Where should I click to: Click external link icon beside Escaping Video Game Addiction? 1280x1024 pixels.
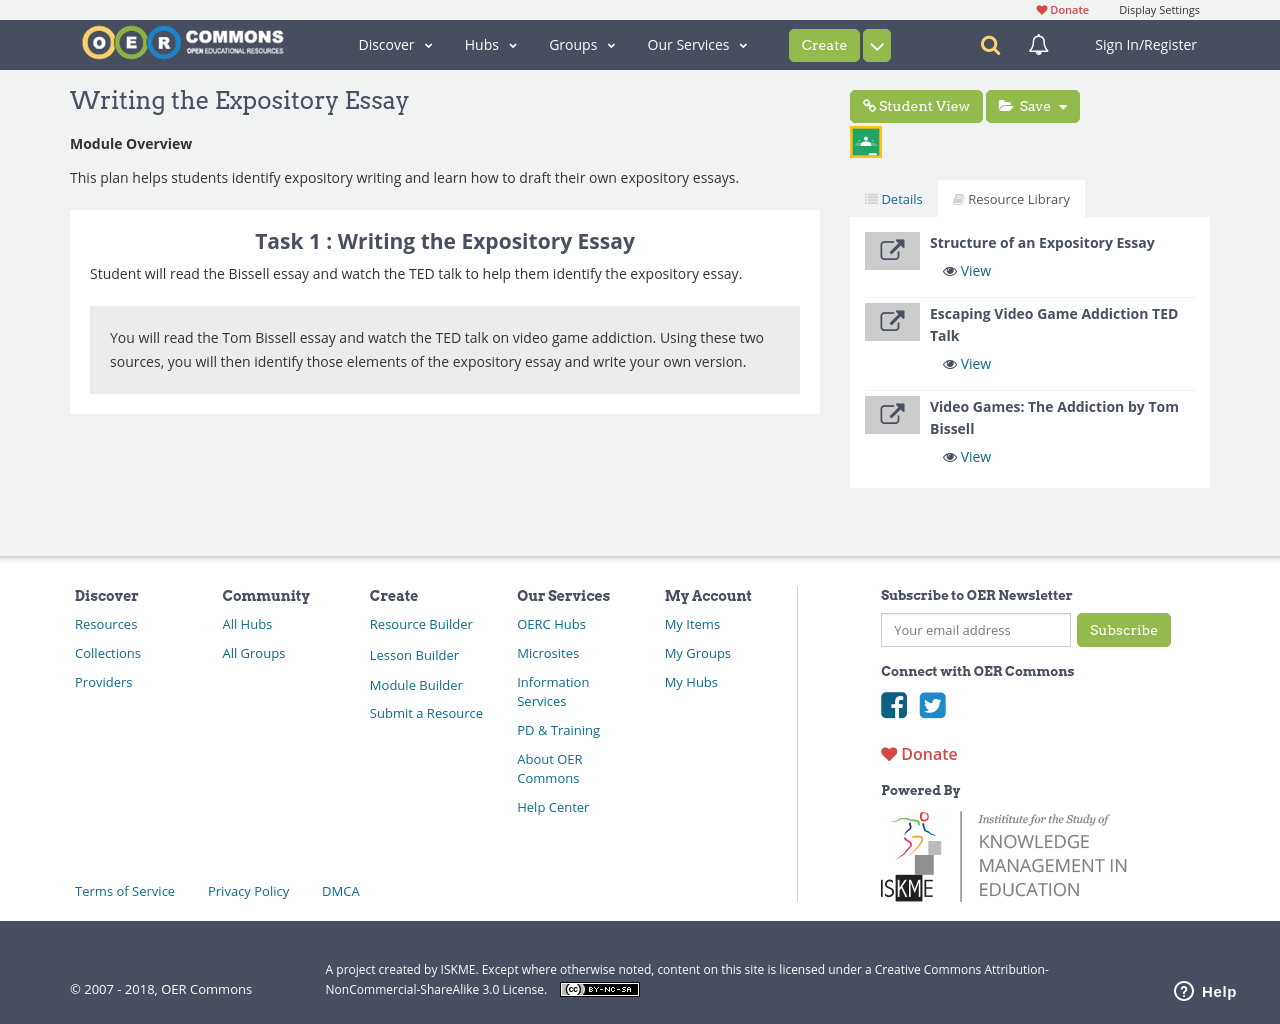[x=892, y=322]
